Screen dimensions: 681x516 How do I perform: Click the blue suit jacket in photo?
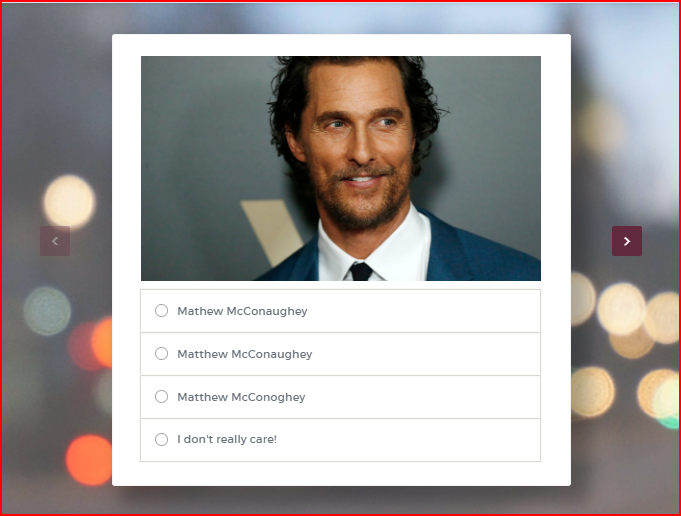tap(470, 255)
